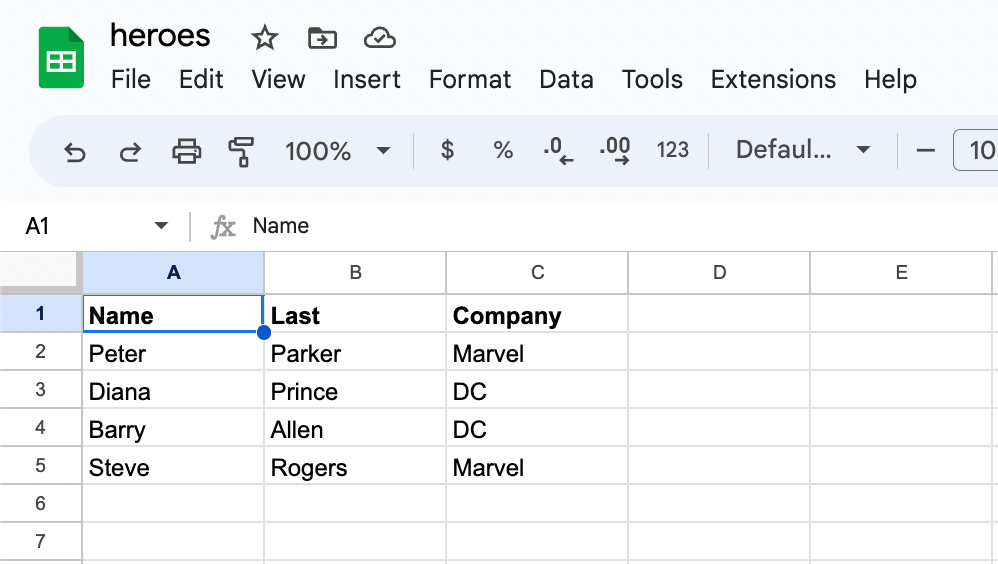Decrease decimal places button
998x564 pixels.
558,151
